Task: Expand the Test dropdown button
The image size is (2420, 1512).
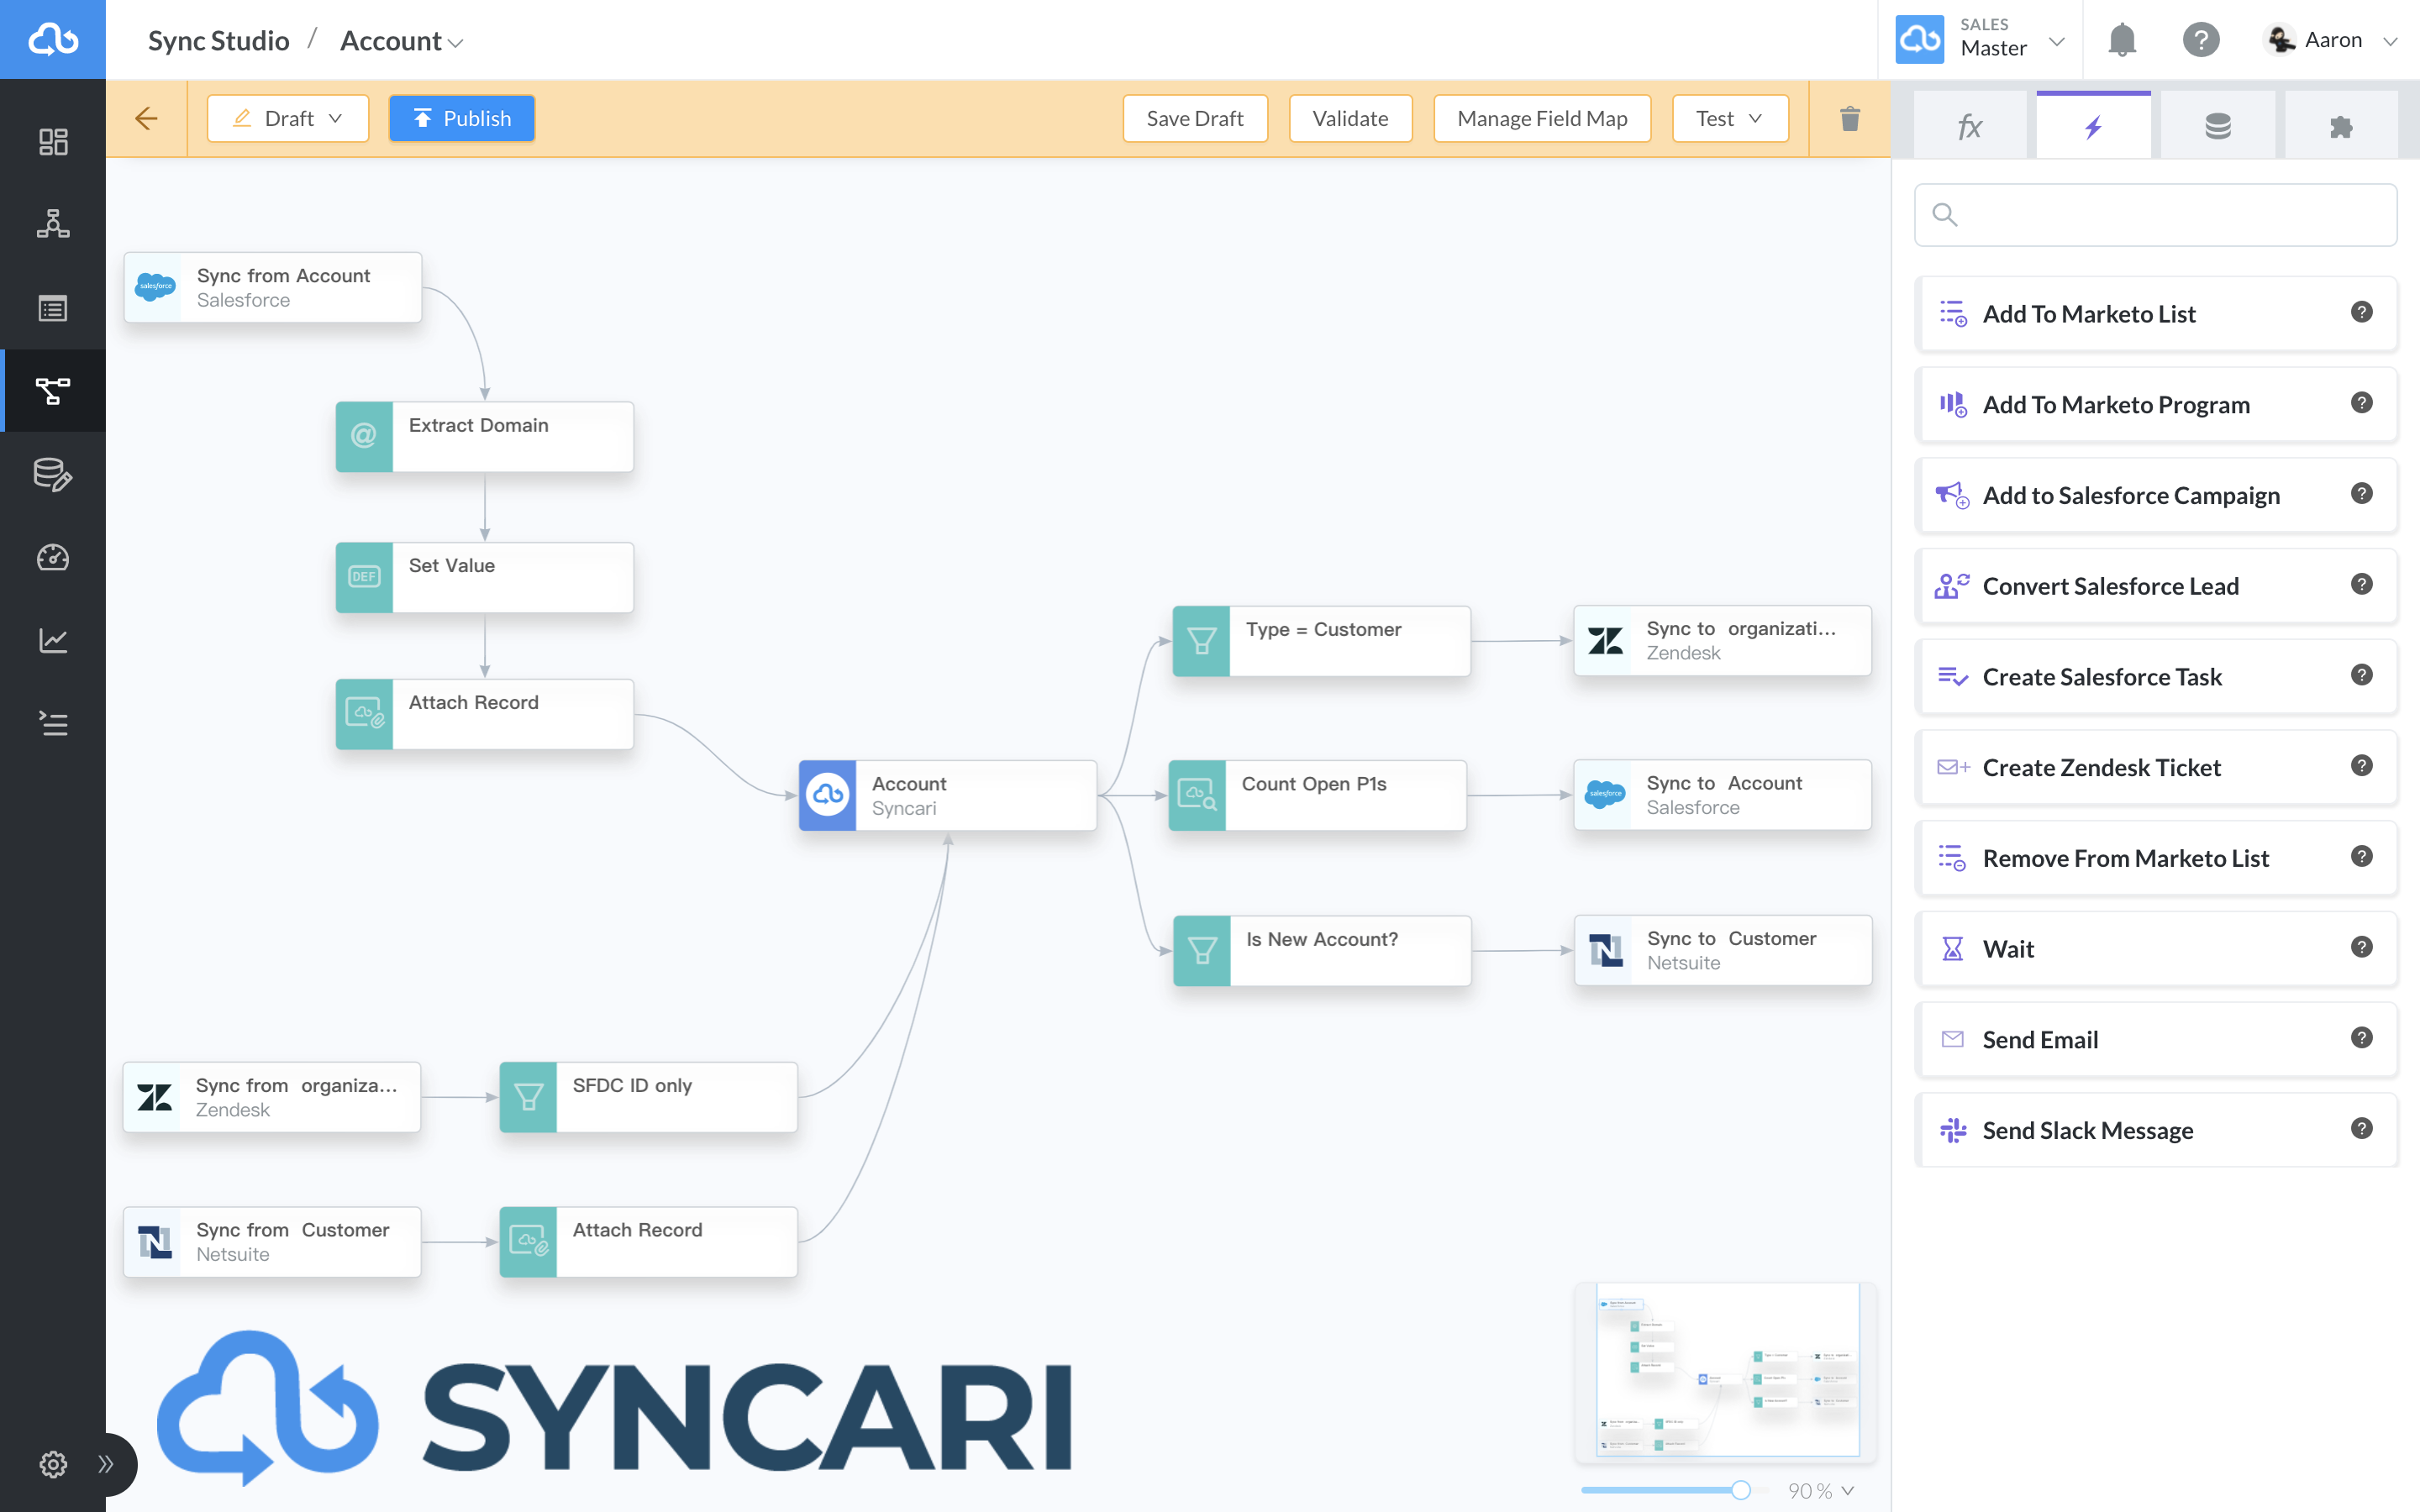Action: [x=1729, y=119]
